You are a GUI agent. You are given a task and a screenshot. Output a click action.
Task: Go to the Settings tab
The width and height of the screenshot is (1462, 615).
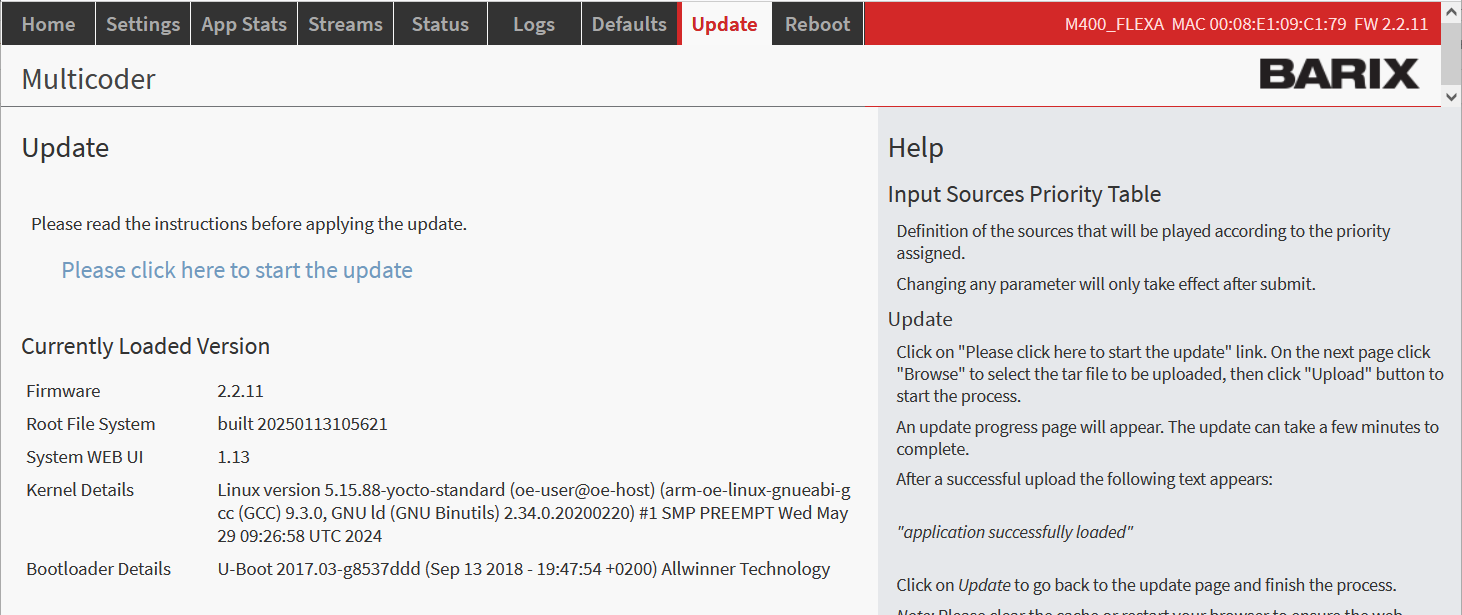tap(143, 24)
